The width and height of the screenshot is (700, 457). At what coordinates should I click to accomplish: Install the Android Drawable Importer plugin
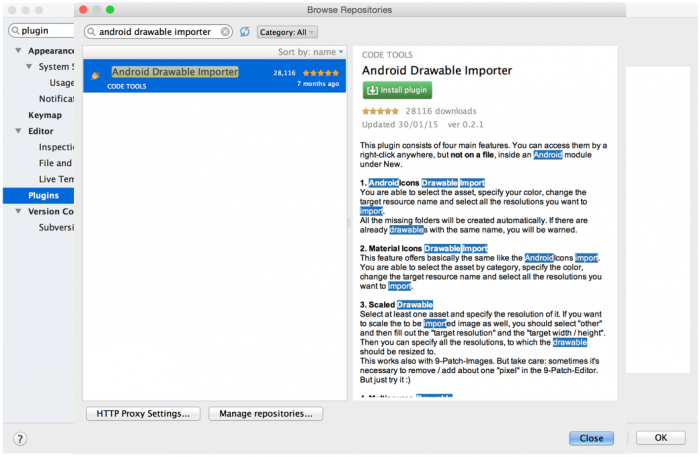397,90
